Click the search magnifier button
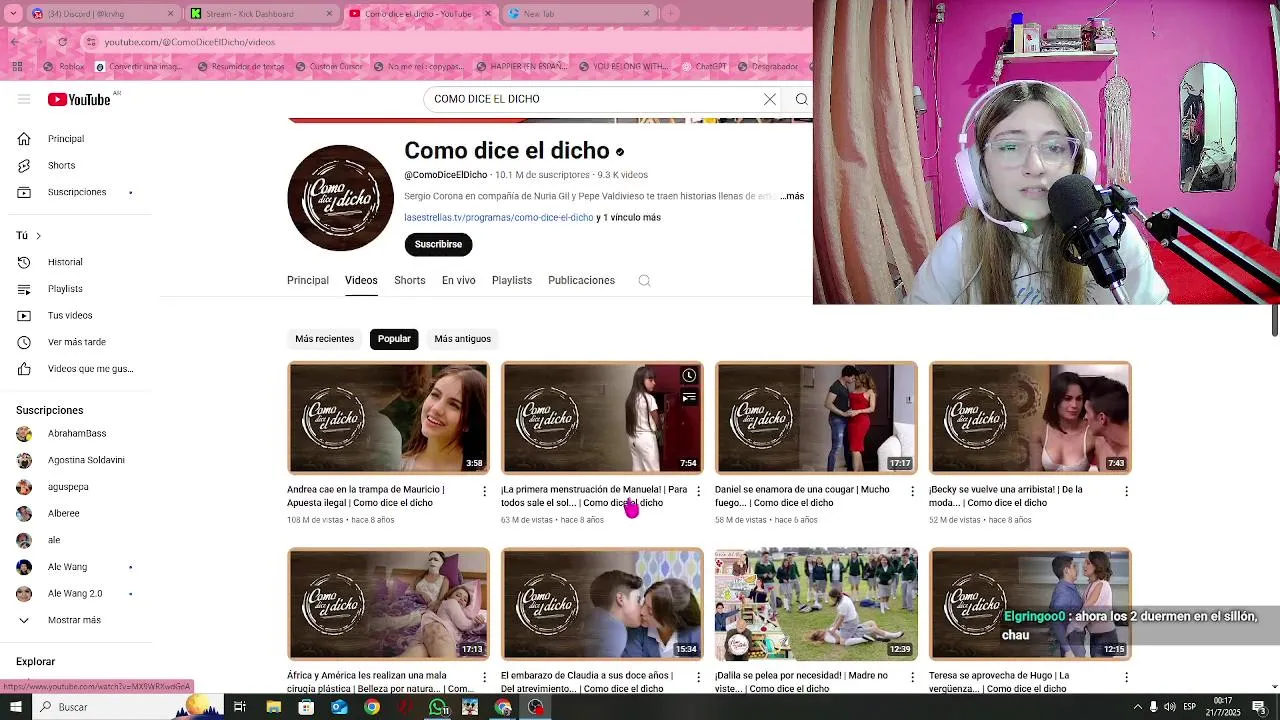This screenshot has width=1280, height=720. tap(801, 99)
